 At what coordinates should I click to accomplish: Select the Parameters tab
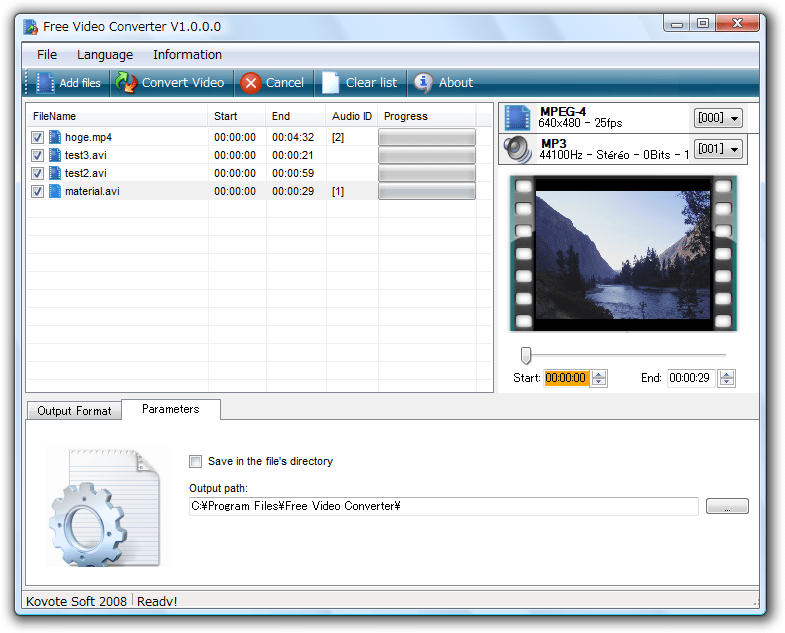pos(171,409)
